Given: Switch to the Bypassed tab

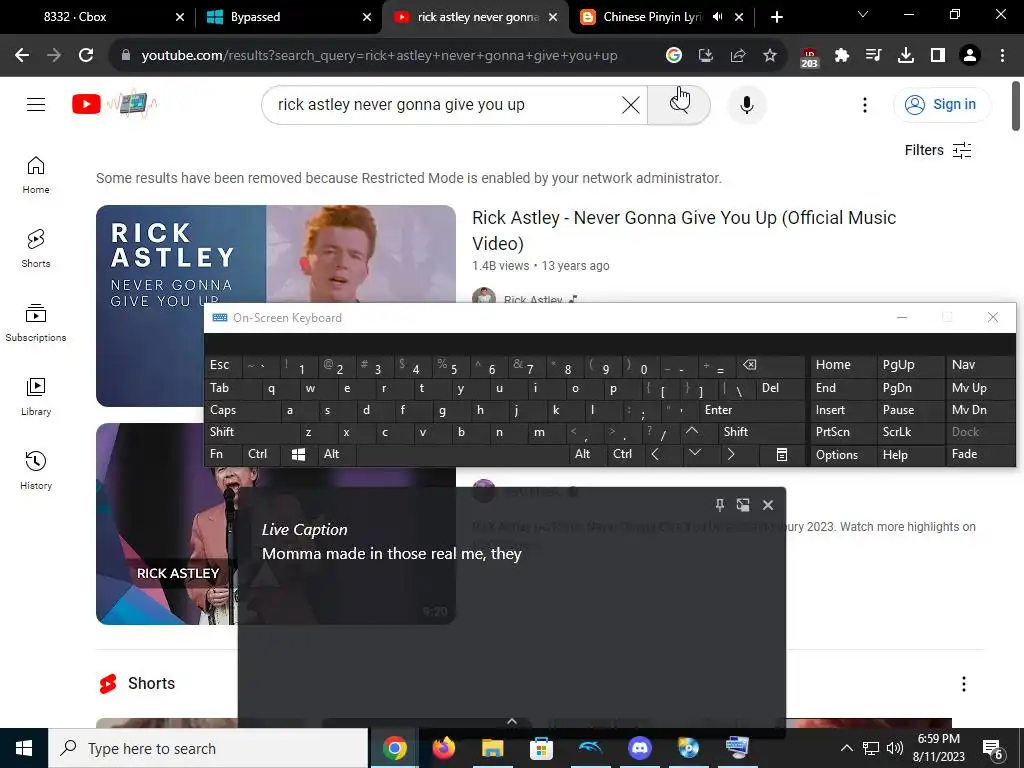Looking at the screenshot, I should click(x=287, y=17).
